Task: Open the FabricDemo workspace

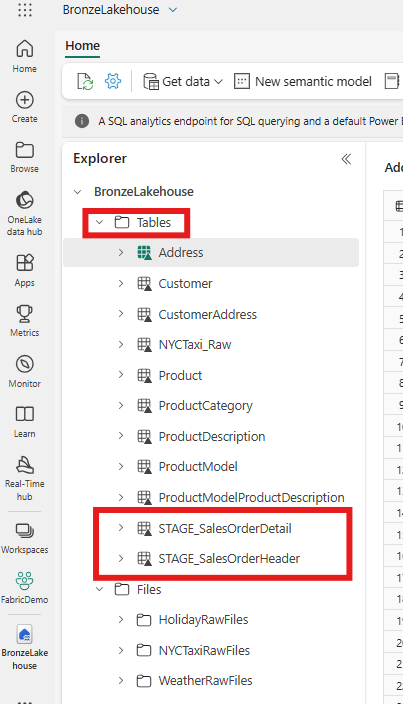Action: 25,588
